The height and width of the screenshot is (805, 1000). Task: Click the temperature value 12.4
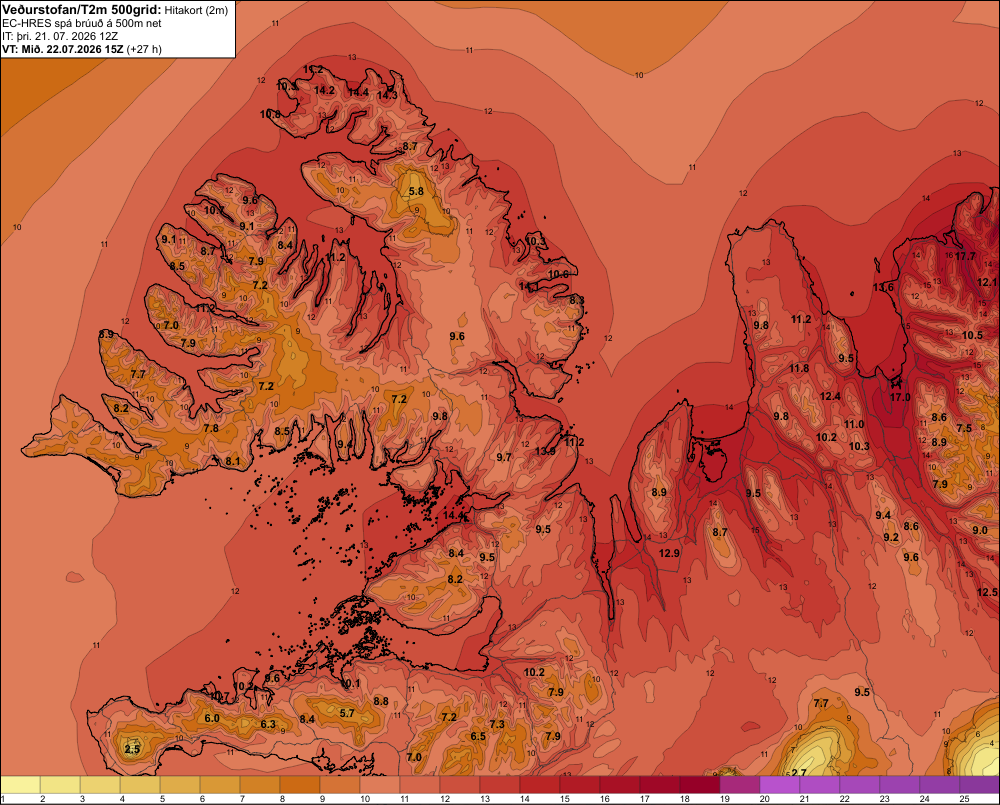click(x=830, y=396)
